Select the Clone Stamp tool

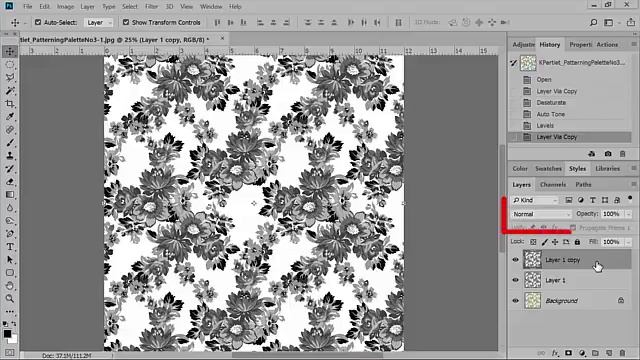tap(10, 156)
